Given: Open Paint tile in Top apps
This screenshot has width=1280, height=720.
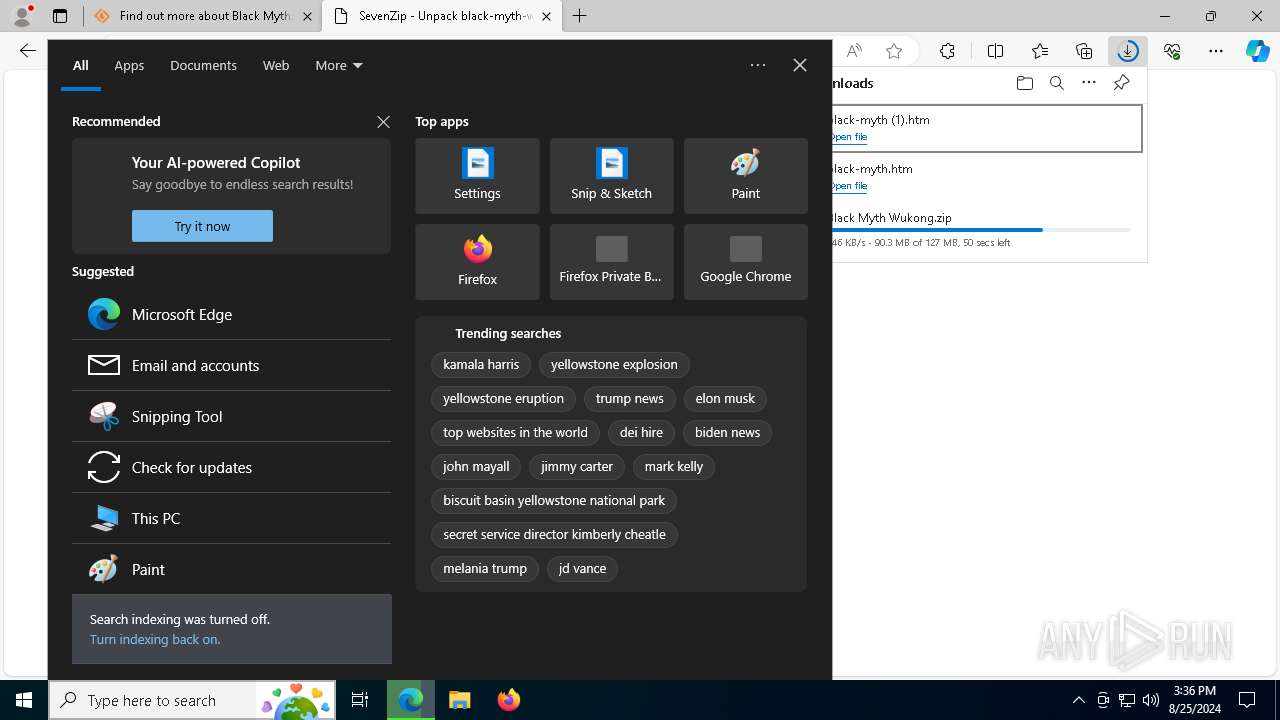Looking at the screenshot, I should coord(745,176).
